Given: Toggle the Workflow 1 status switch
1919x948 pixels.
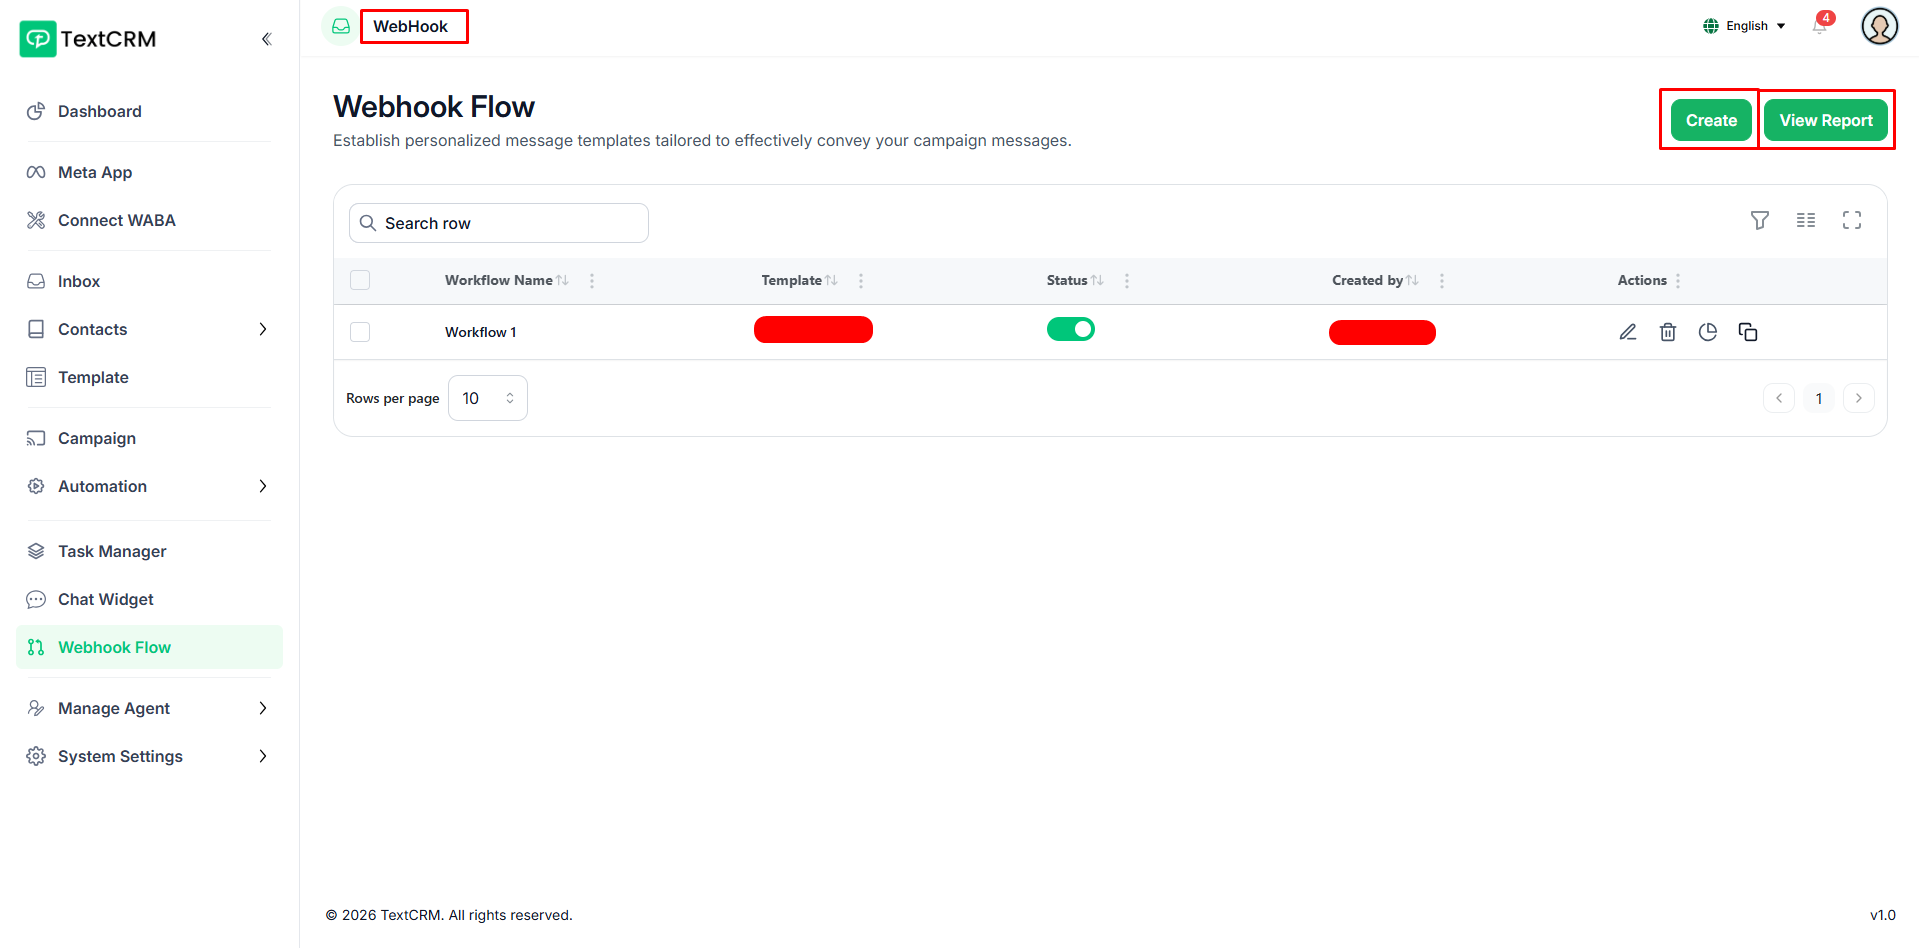Looking at the screenshot, I should [1070, 329].
